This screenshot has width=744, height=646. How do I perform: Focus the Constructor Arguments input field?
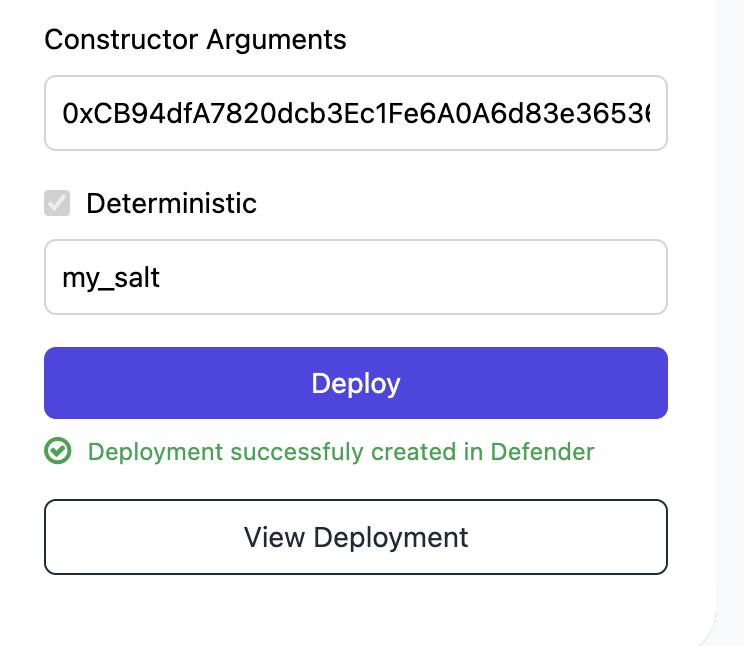pyautogui.click(x=356, y=113)
